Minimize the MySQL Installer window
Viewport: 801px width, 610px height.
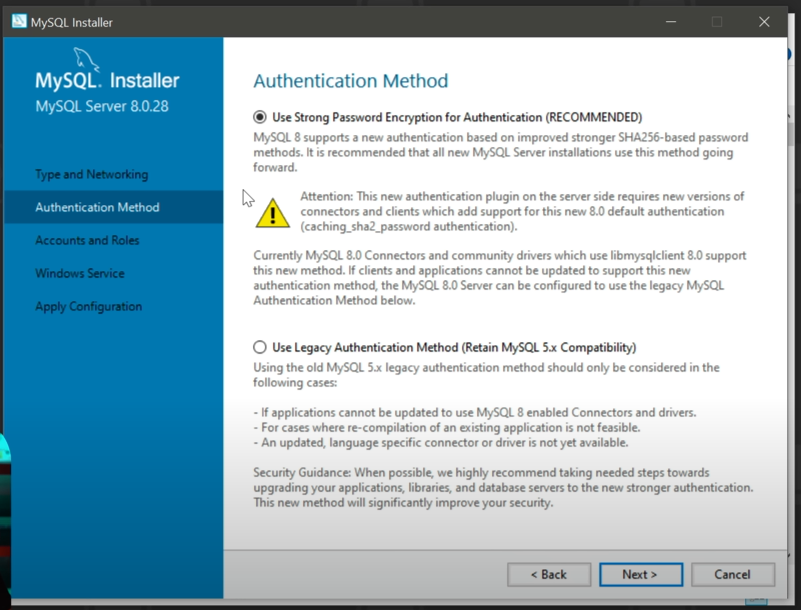coord(671,21)
